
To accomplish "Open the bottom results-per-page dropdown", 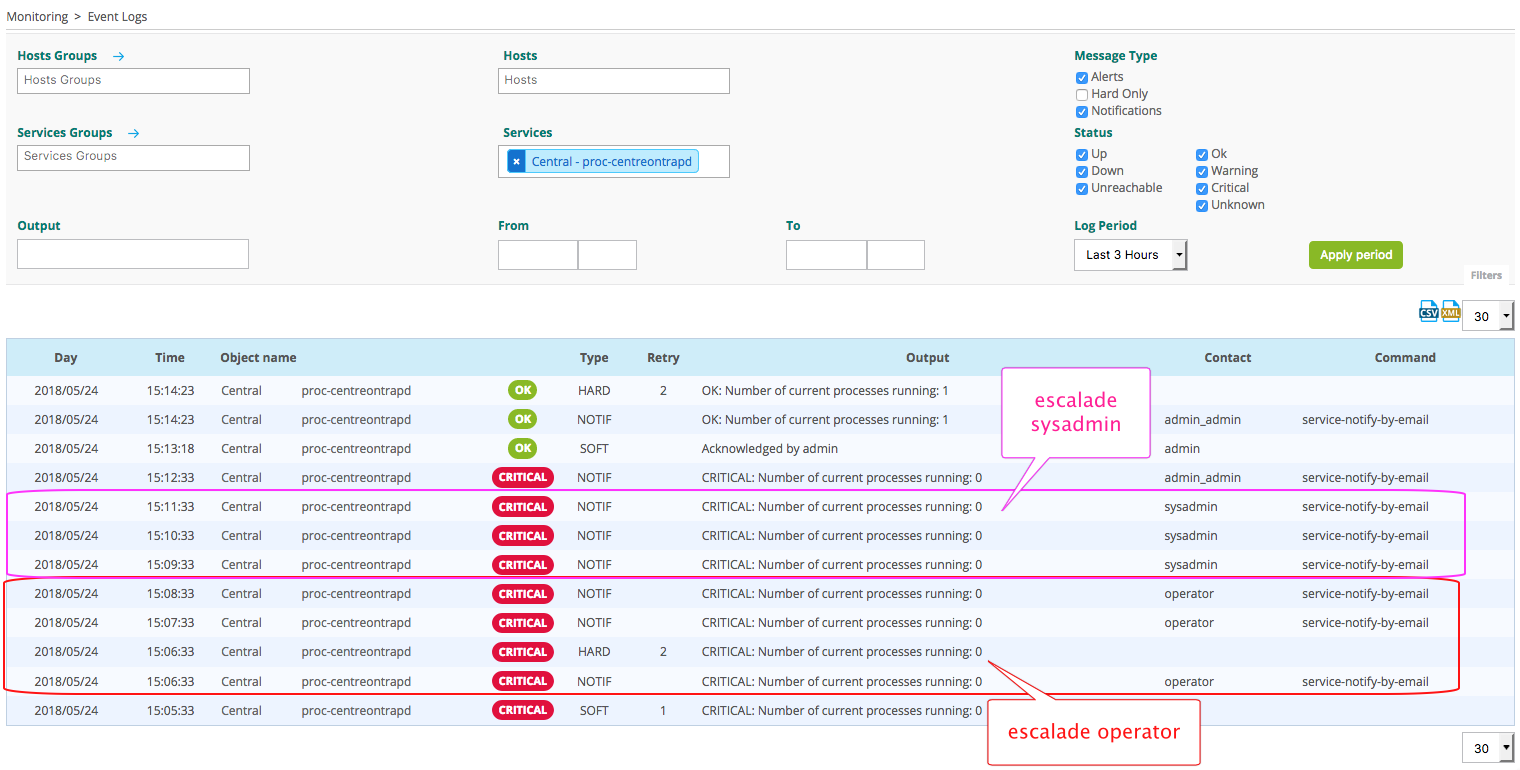I will pos(1488,748).
